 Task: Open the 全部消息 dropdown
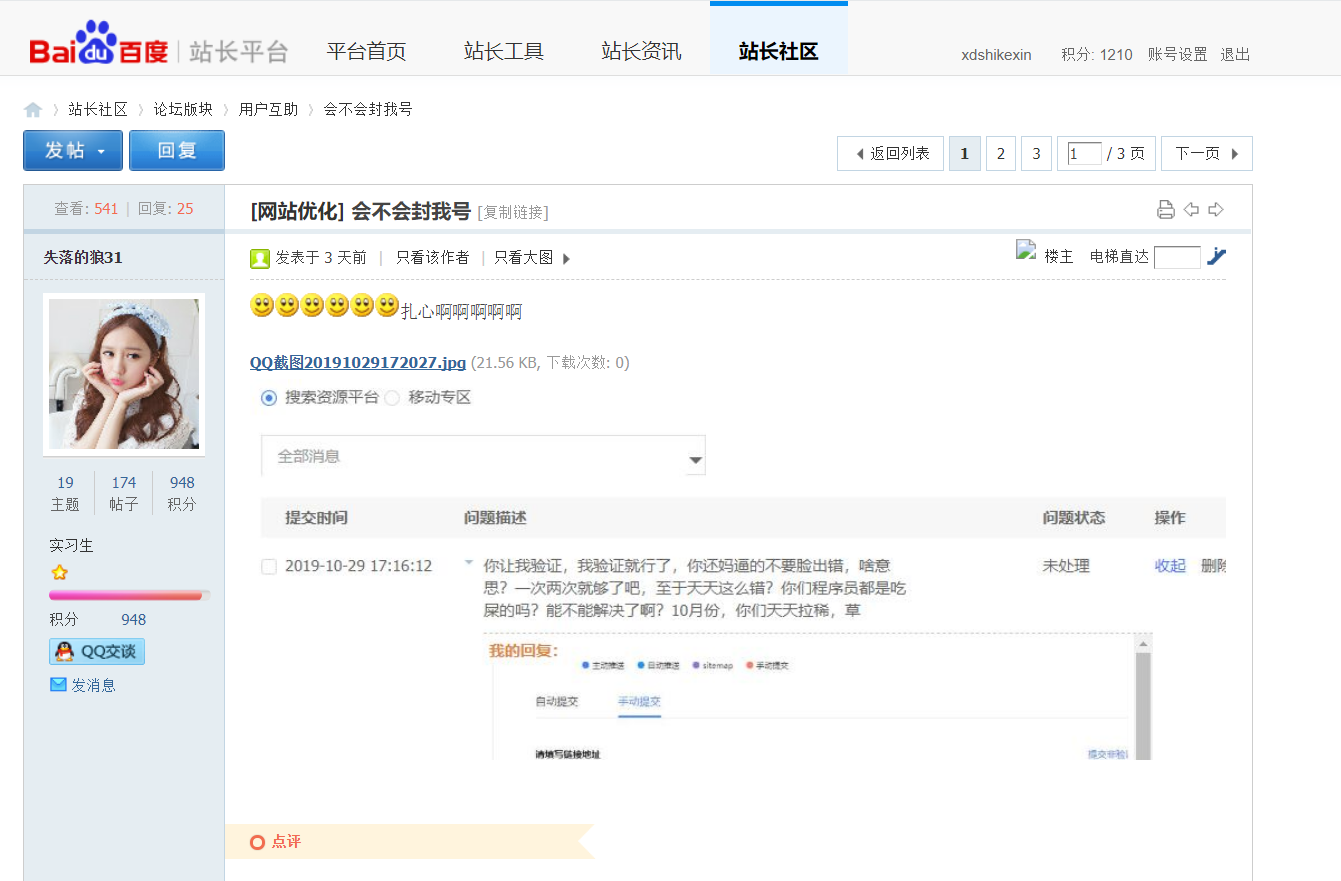694,458
